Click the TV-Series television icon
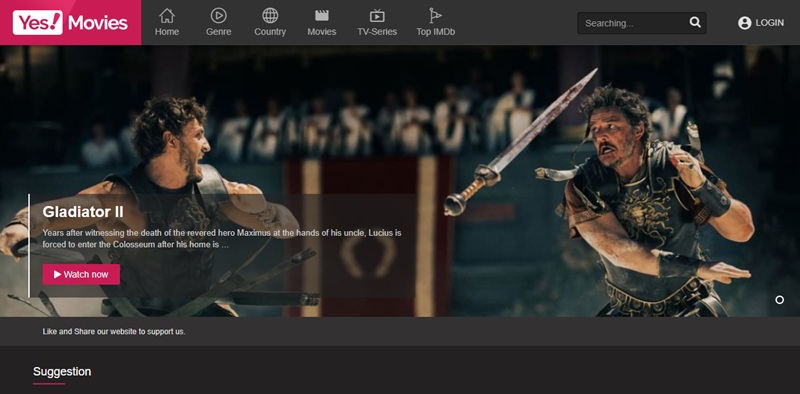Screen dimensions: 800x394 click(377, 16)
